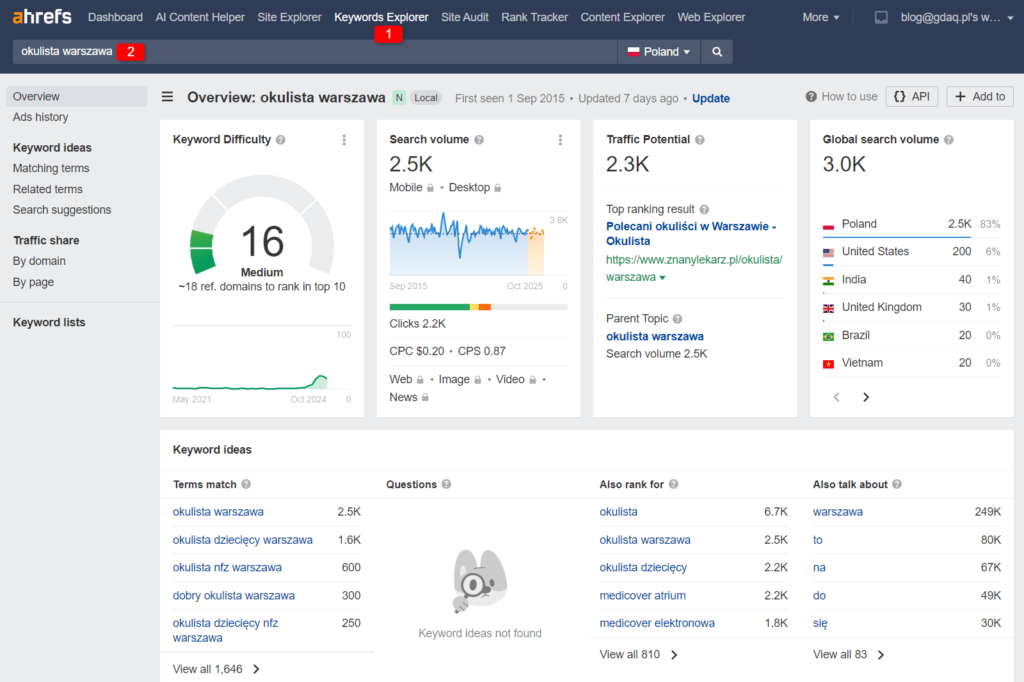Go to next page of countries arrow
The height and width of the screenshot is (682, 1024).
click(866, 397)
